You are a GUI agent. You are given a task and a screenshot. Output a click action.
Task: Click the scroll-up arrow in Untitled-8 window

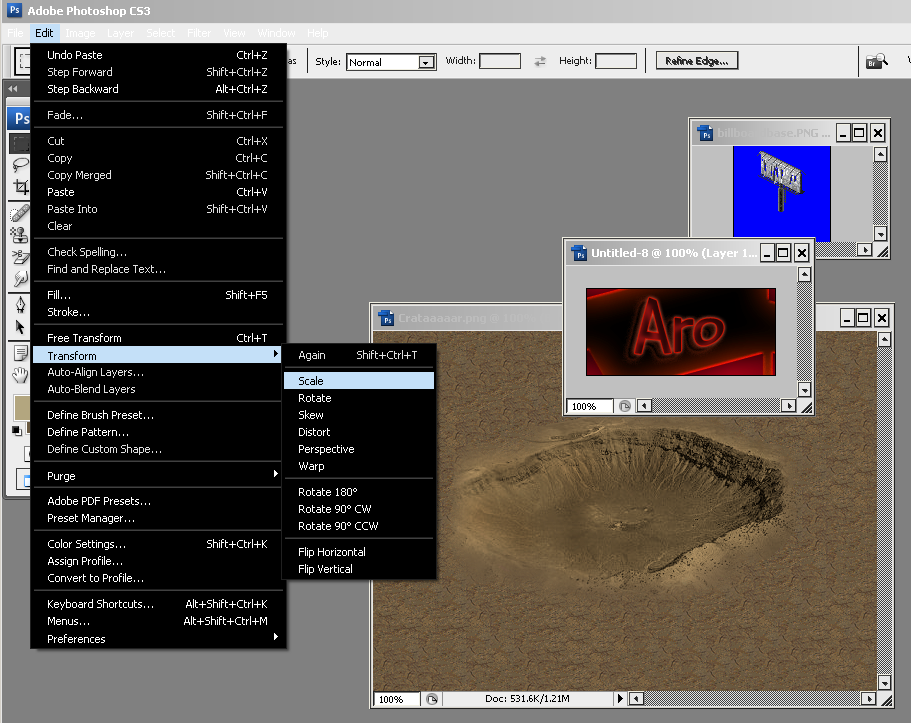click(804, 274)
